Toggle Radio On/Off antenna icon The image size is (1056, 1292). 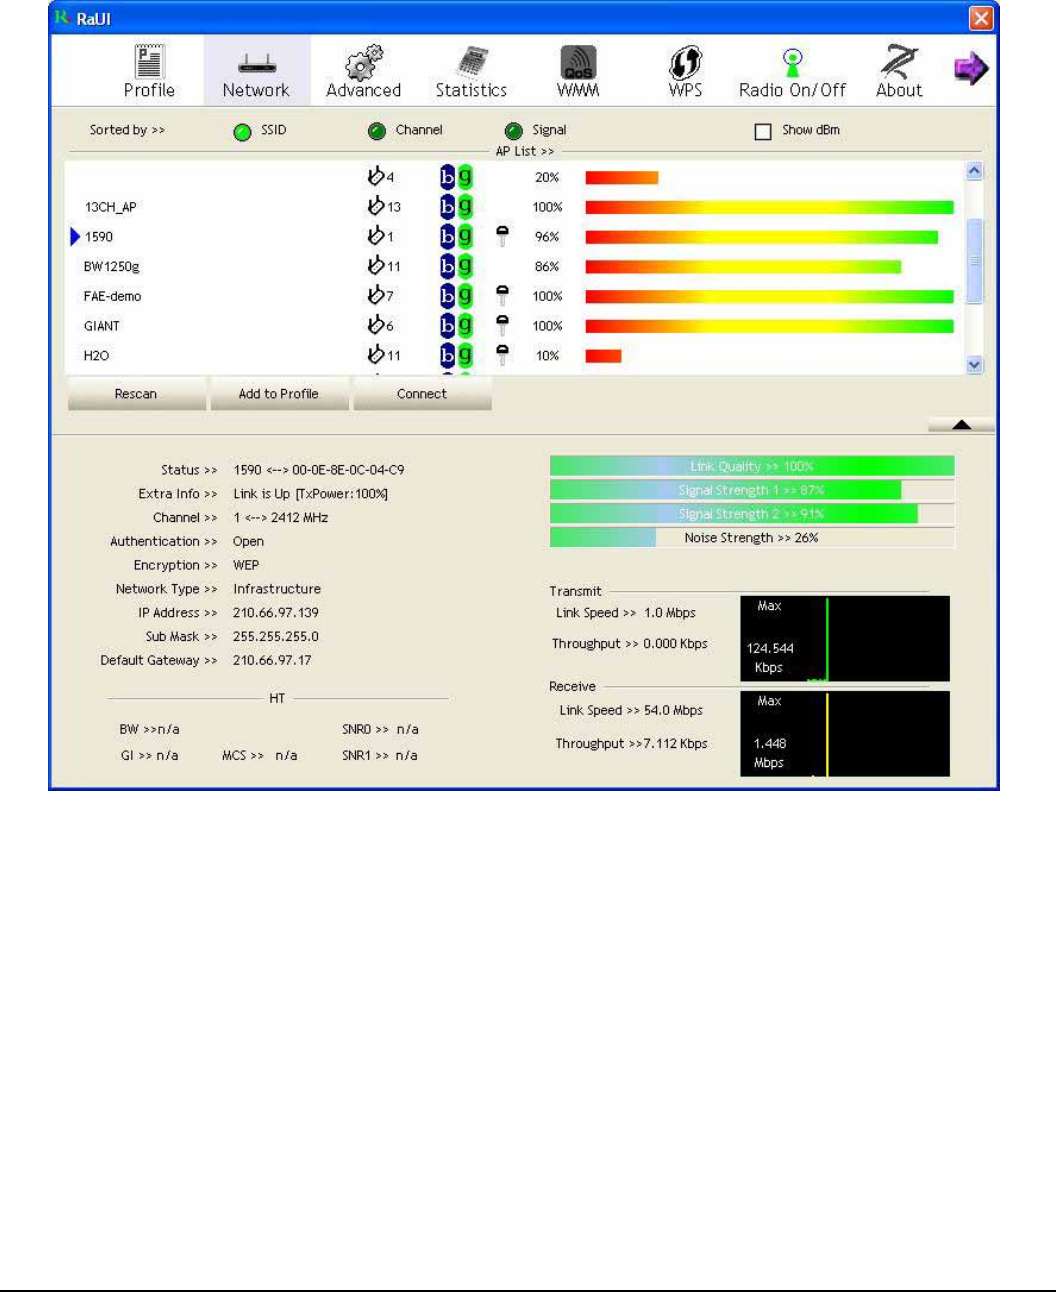[x=792, y=63]
